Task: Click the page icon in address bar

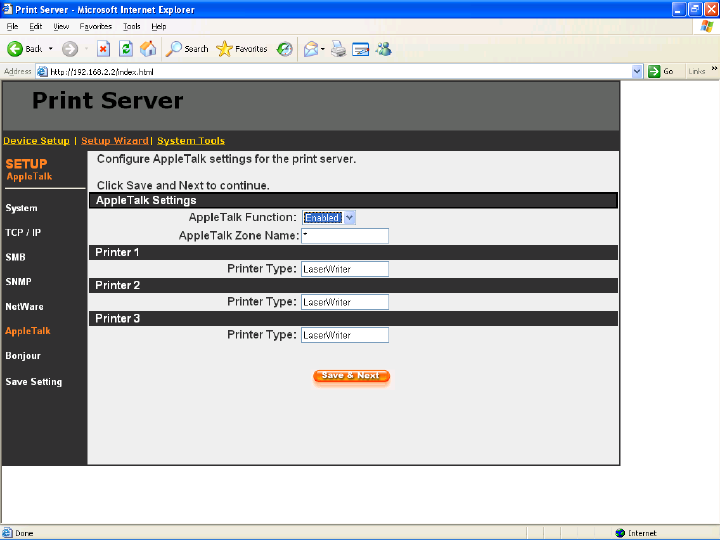Action: pyautogui.click(x=42, y=72)
